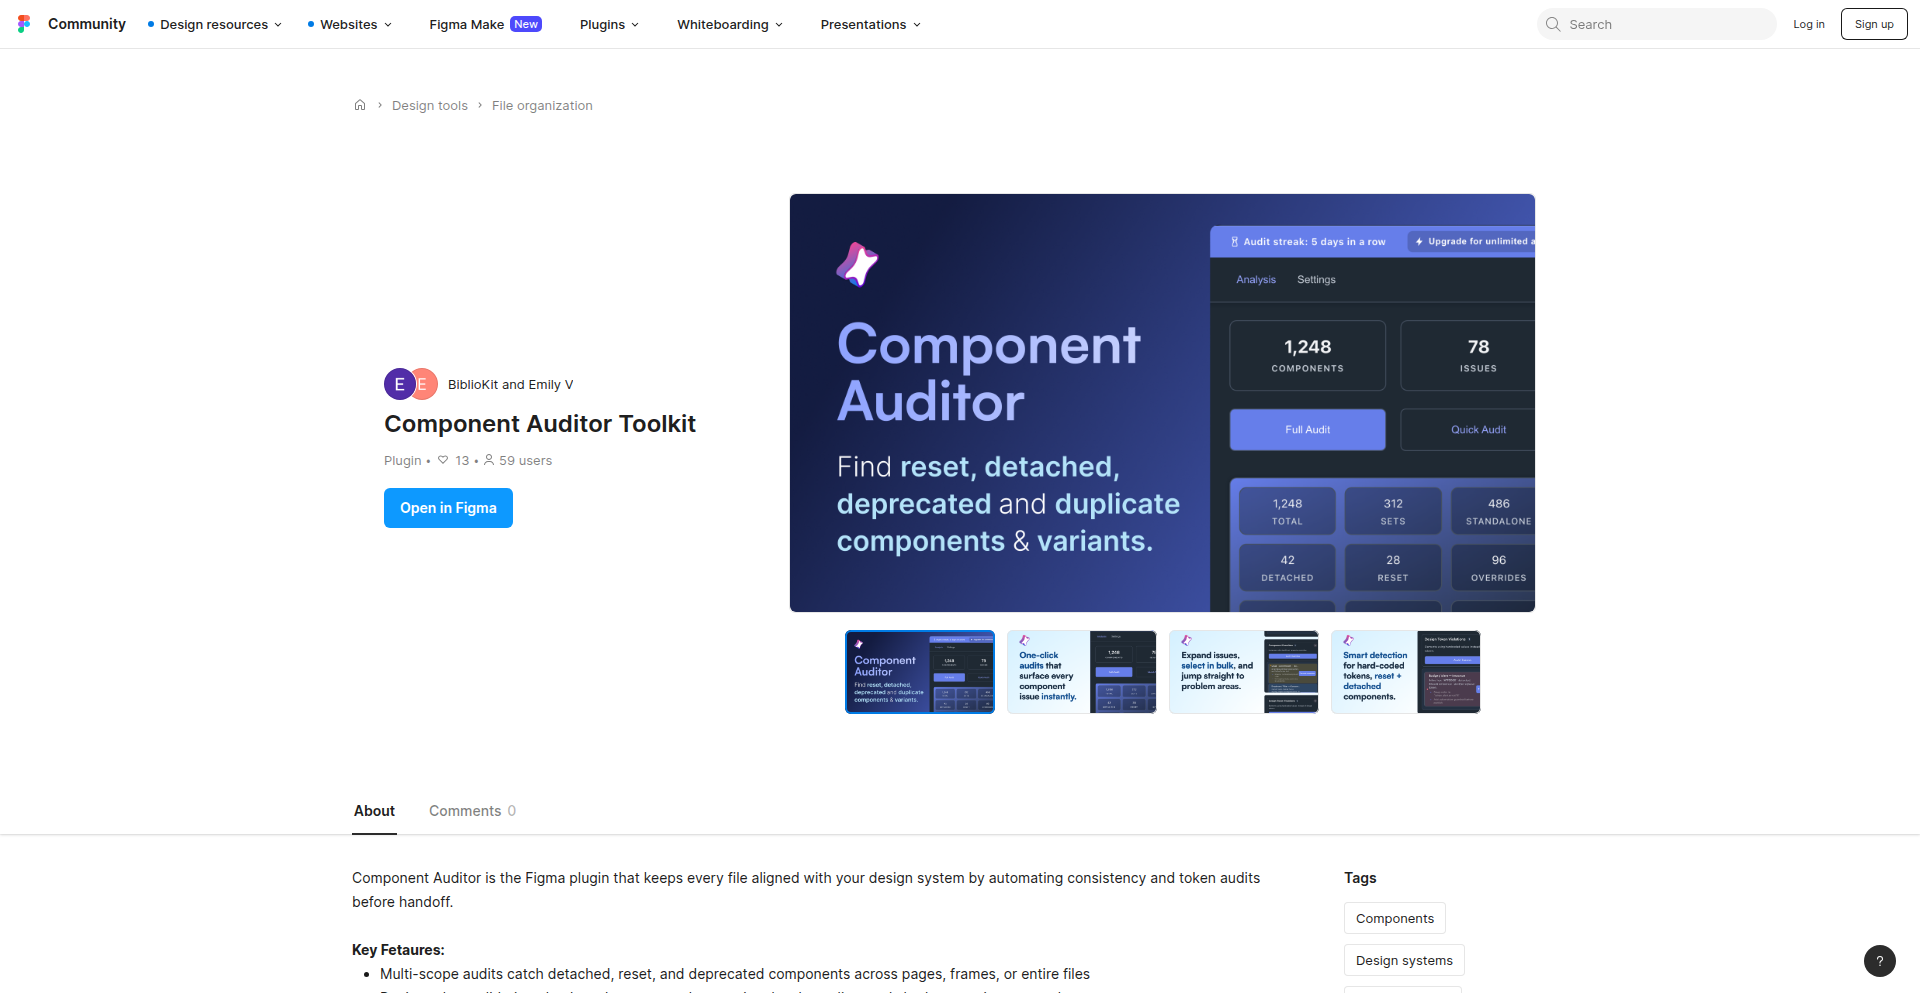Click the heart icon to like the plugin

pos(443,460)
